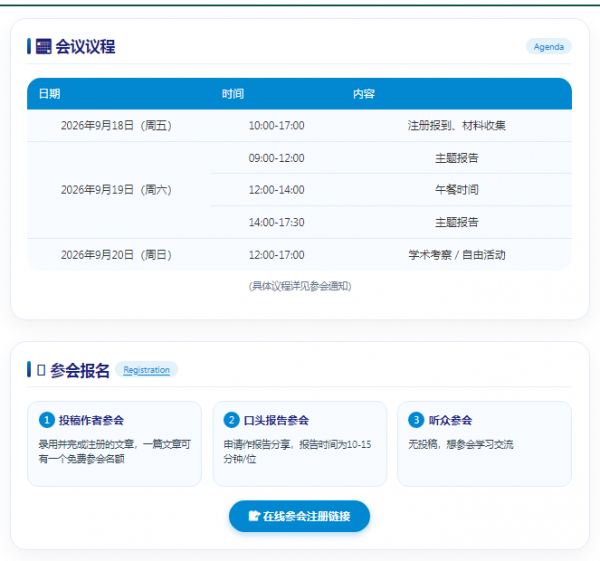Click the 在线参会注册链接 button

click(299, 516)
